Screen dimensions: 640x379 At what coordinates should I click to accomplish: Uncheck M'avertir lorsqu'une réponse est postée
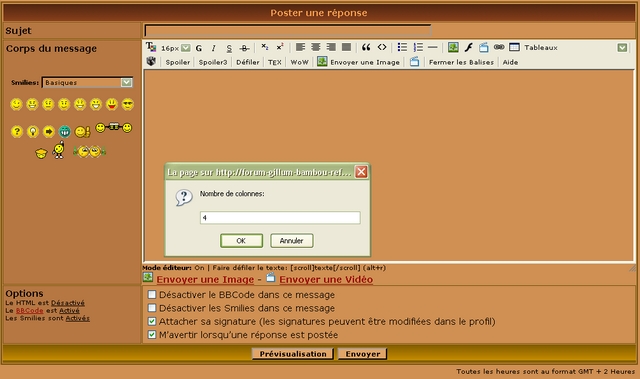[152, 335]
